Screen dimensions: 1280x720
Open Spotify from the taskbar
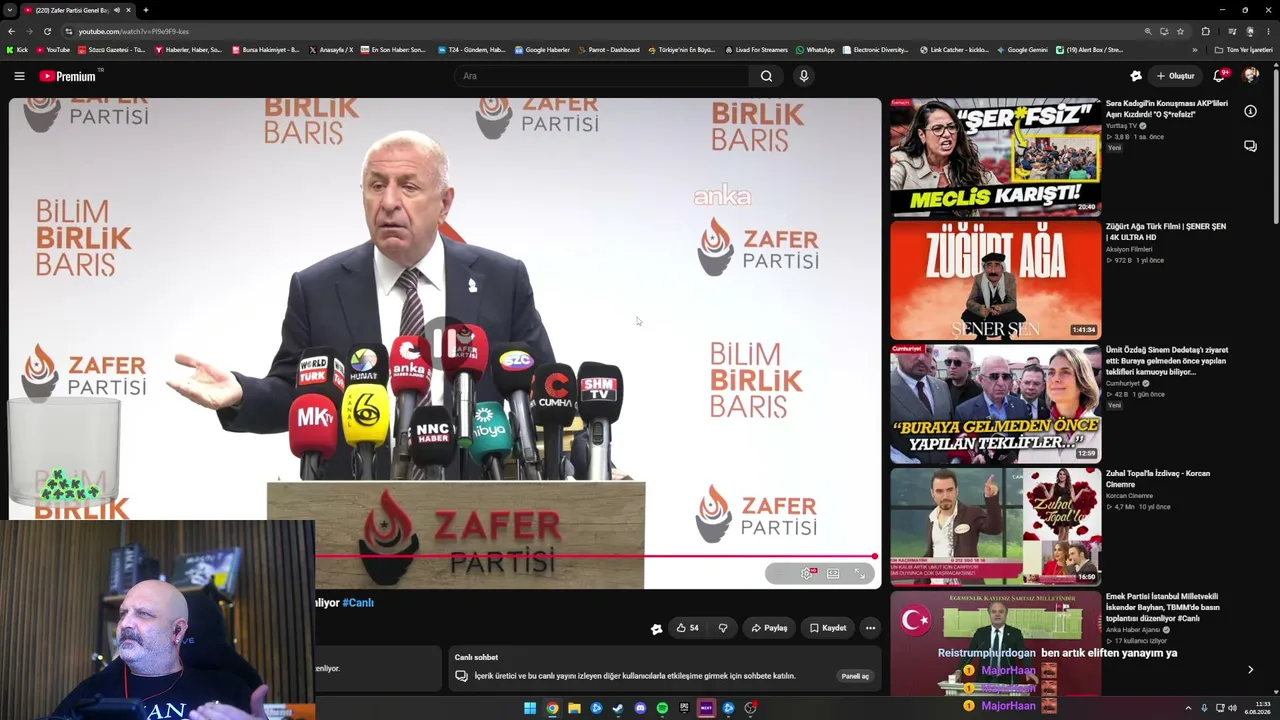click(662, 708)
